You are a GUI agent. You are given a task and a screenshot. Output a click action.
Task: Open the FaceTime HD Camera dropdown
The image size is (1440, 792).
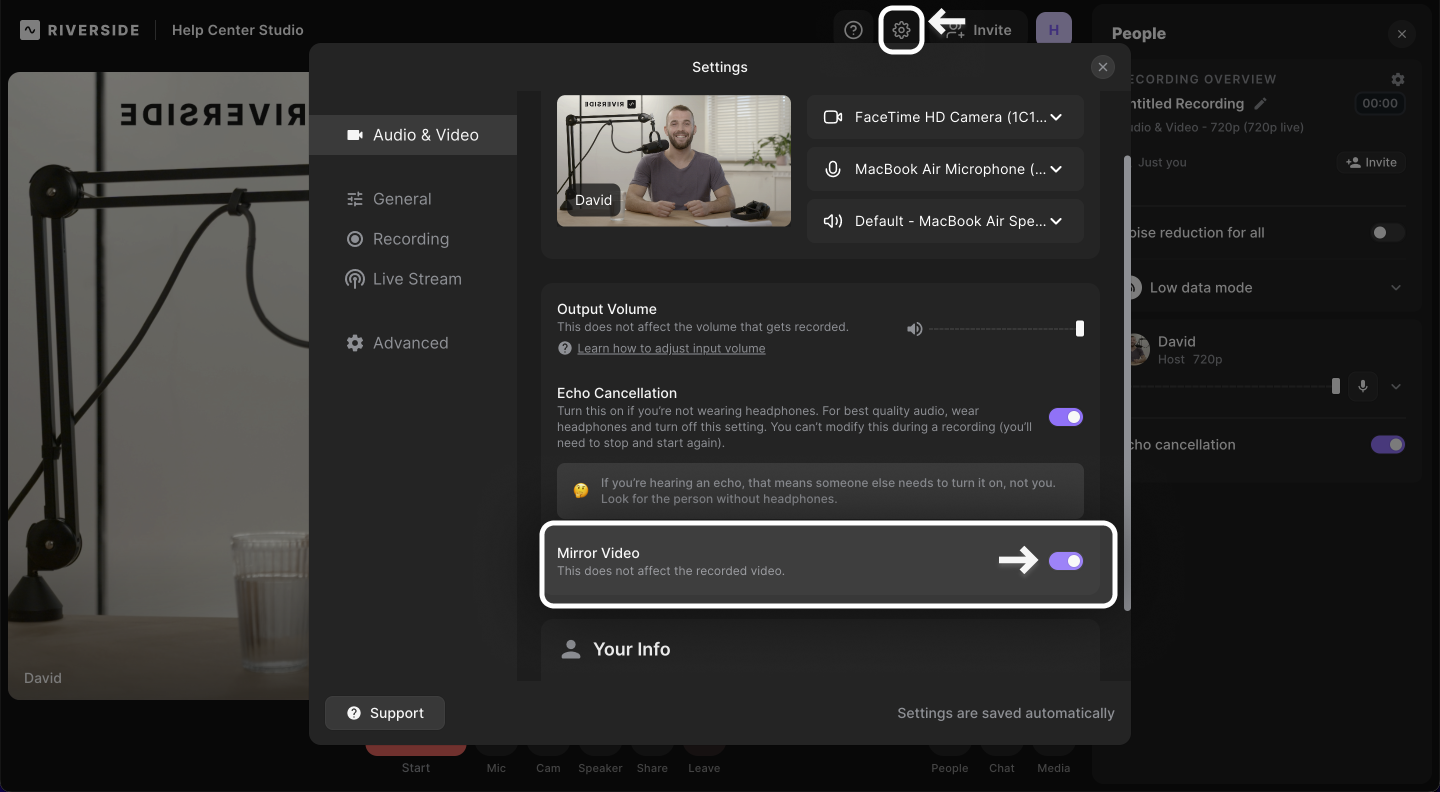(945, 117)
